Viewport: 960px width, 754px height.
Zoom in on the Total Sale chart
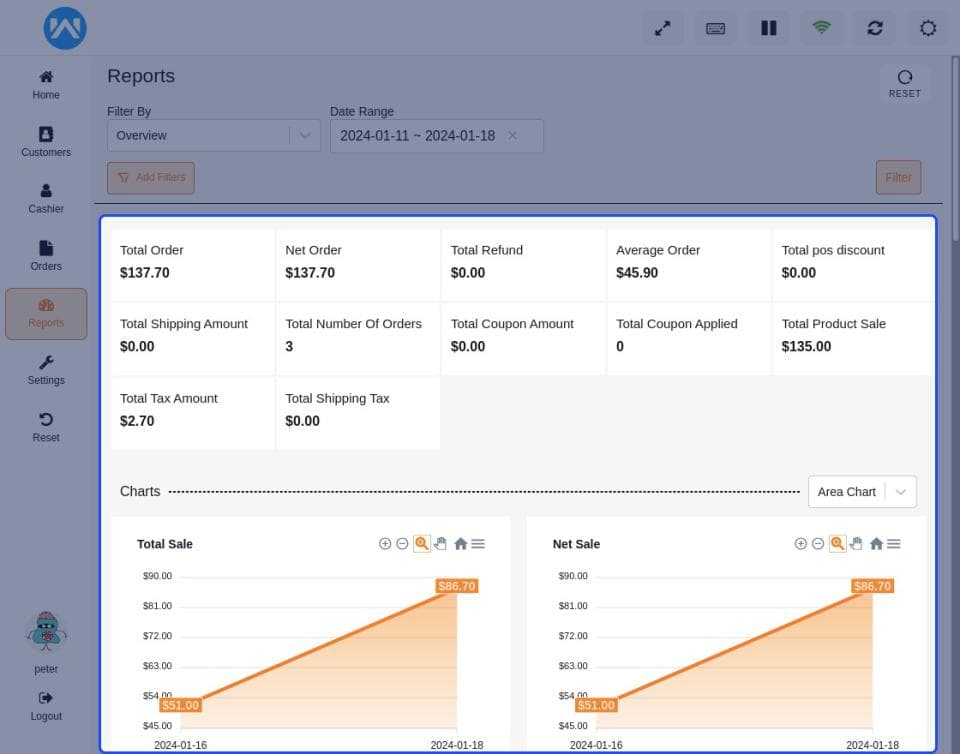384,543
